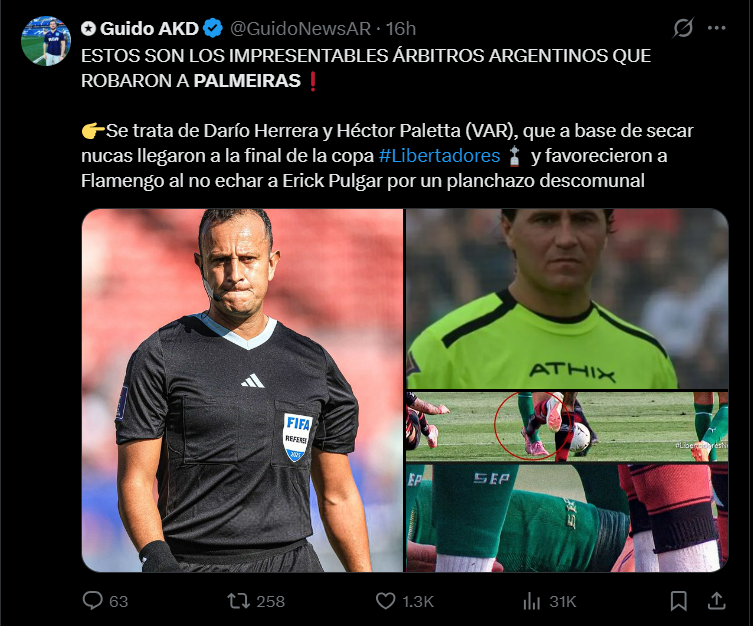Image resolution: width=753 pixels, height=626 pixels.
Task: Click the 16h timestamp
Action: pos(401,29)
